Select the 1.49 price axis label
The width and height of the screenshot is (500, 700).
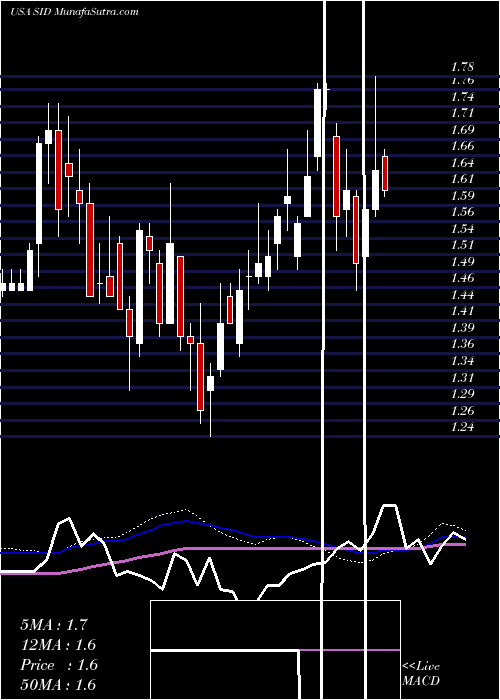(x=462, y=262)
